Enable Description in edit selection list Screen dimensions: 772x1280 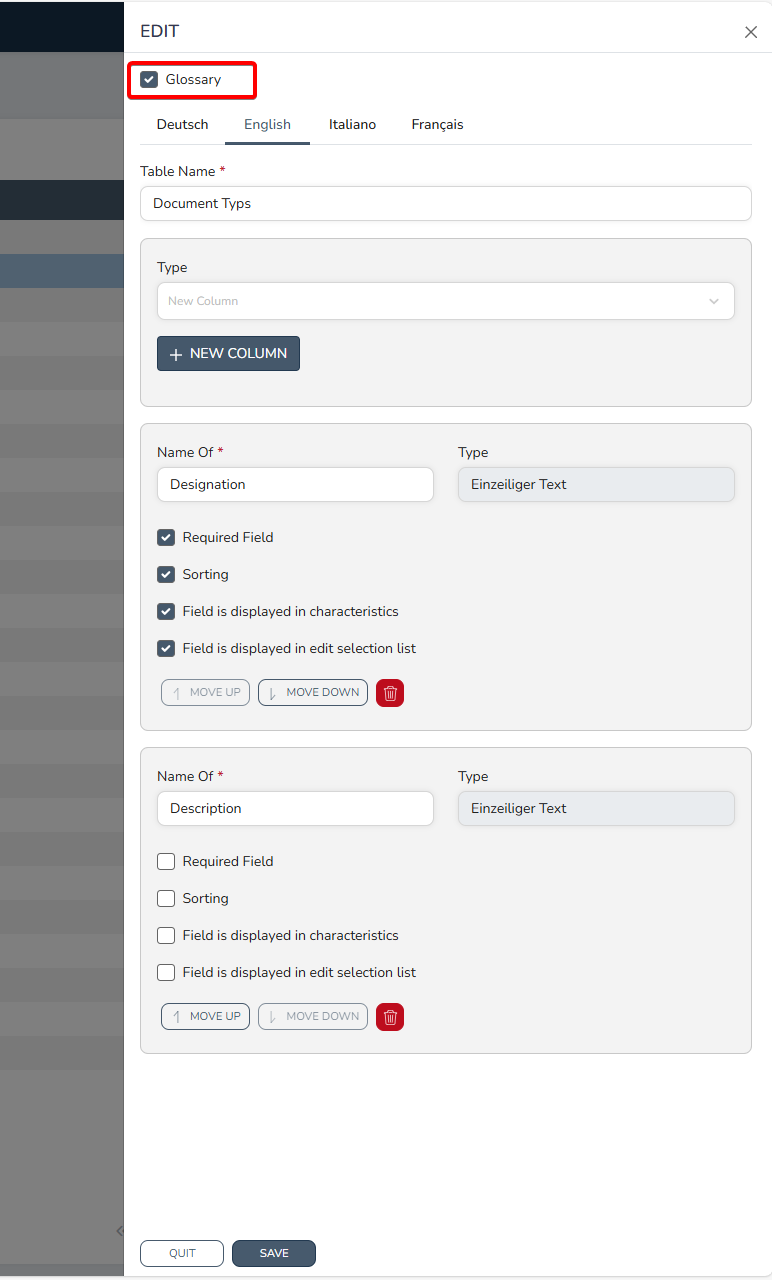[x=167, y=973]
